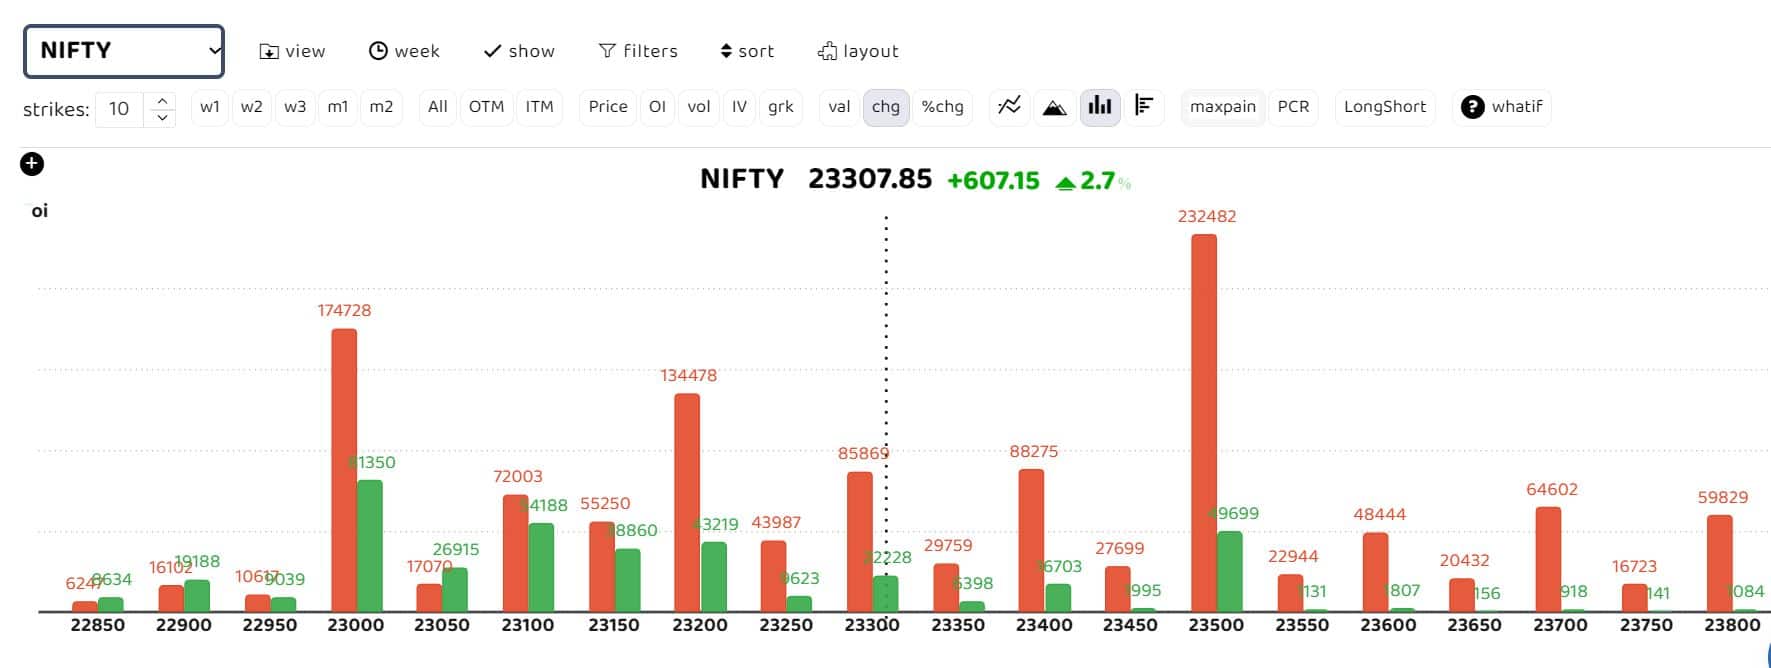
Task: Focus the strikes count input field
Action: point(120,108)
